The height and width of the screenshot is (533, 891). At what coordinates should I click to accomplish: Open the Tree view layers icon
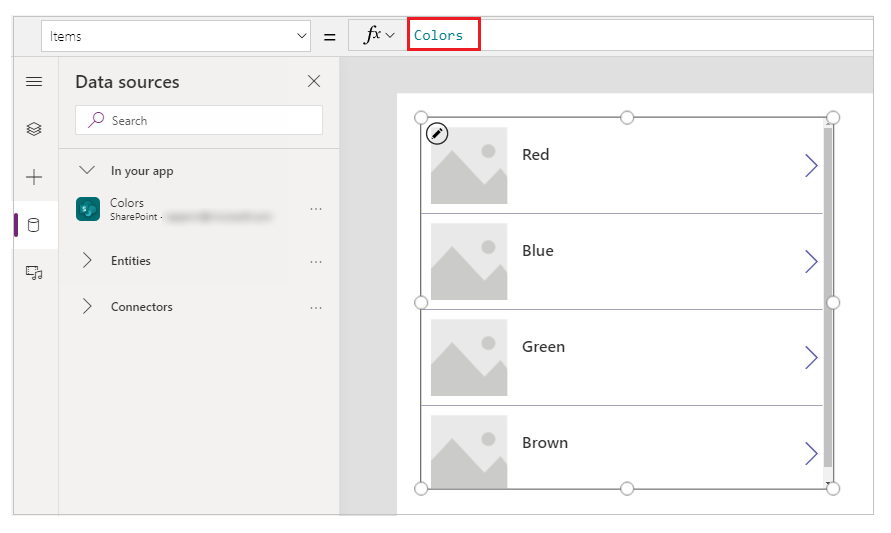(x=34, y=129)
